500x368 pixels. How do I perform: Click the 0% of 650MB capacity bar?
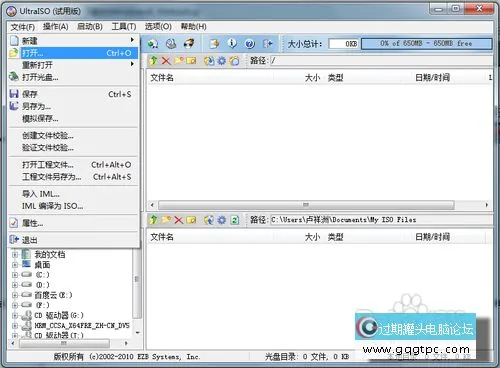click(x=426, y=44)
